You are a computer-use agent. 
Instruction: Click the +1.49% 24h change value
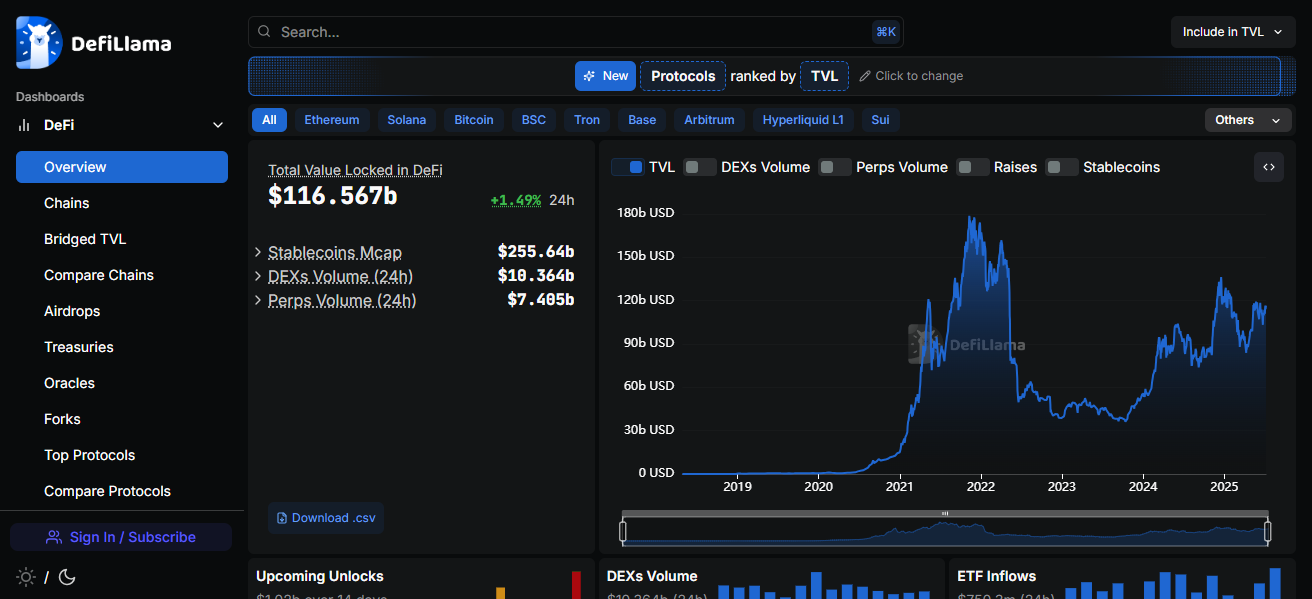point(516,200)
